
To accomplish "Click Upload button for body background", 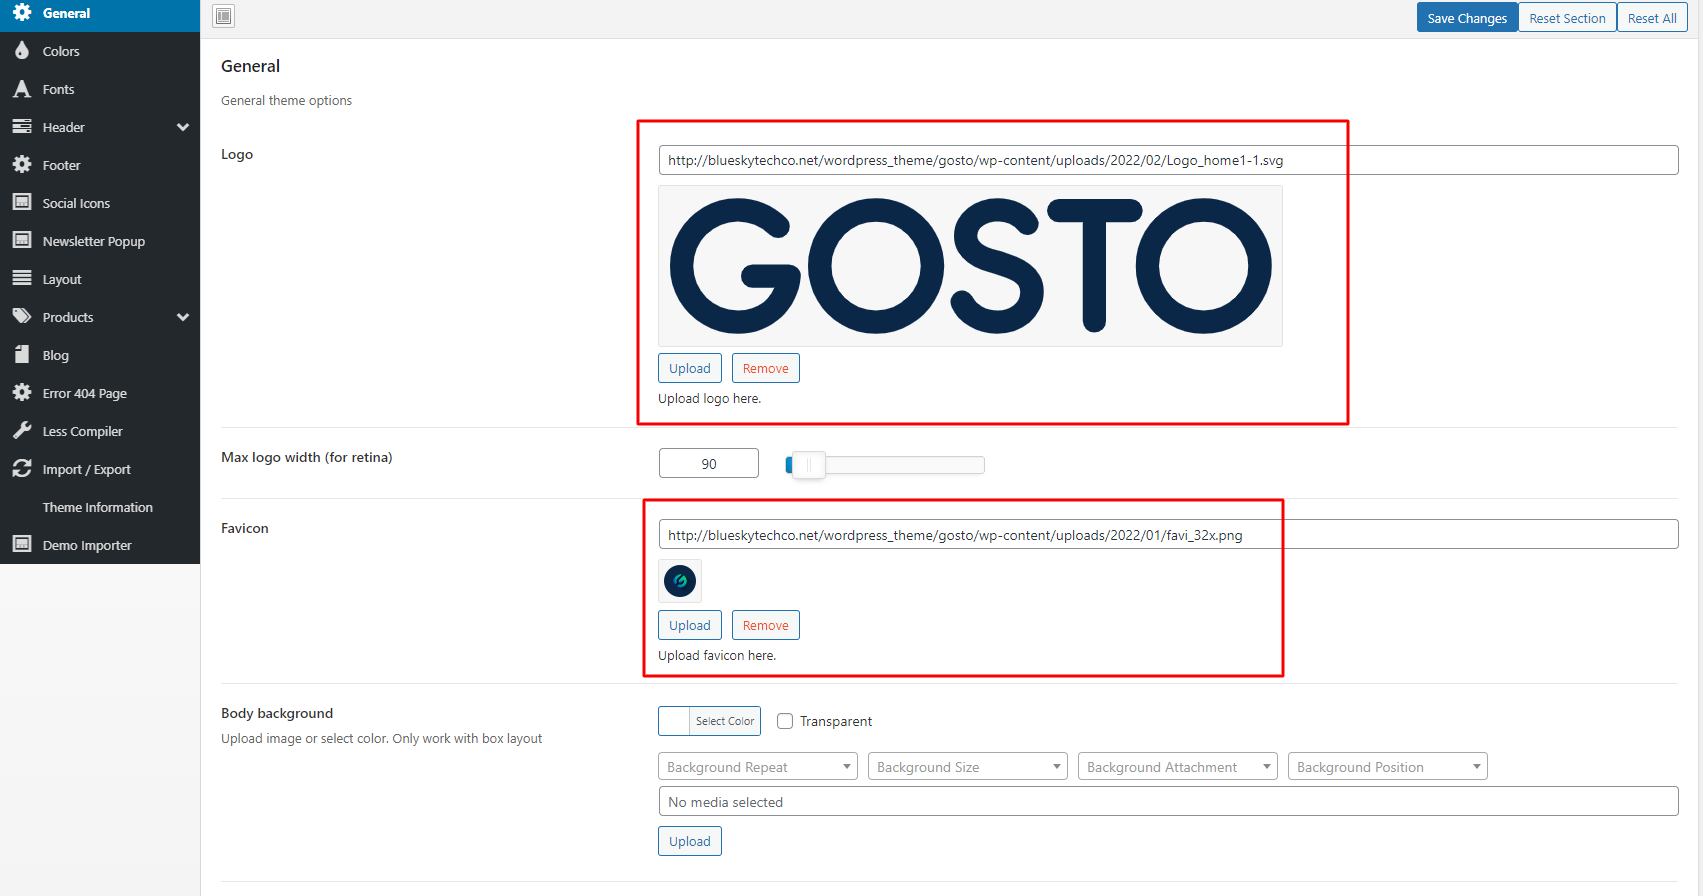I will [x=690, y=841].
